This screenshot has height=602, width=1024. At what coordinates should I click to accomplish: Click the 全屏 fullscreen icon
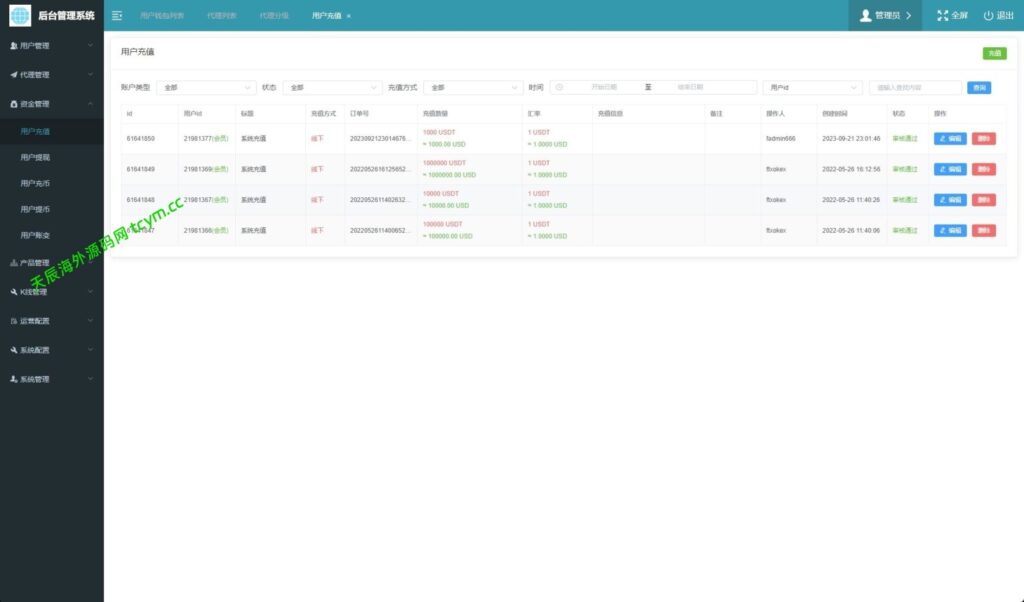(942, 16)
